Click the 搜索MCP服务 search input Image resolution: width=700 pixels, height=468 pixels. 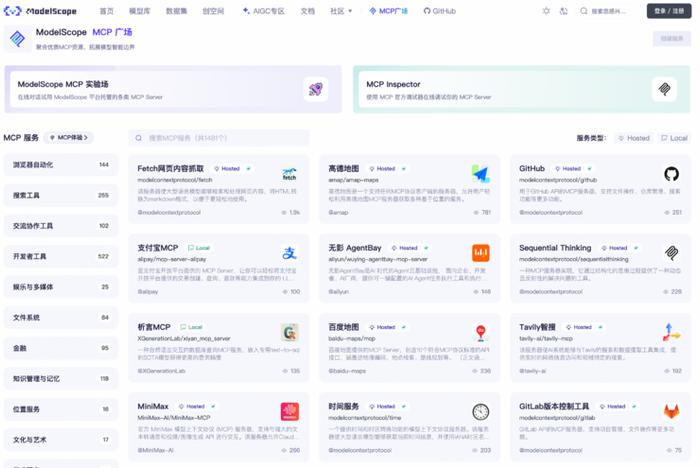(x=219, y=138)
